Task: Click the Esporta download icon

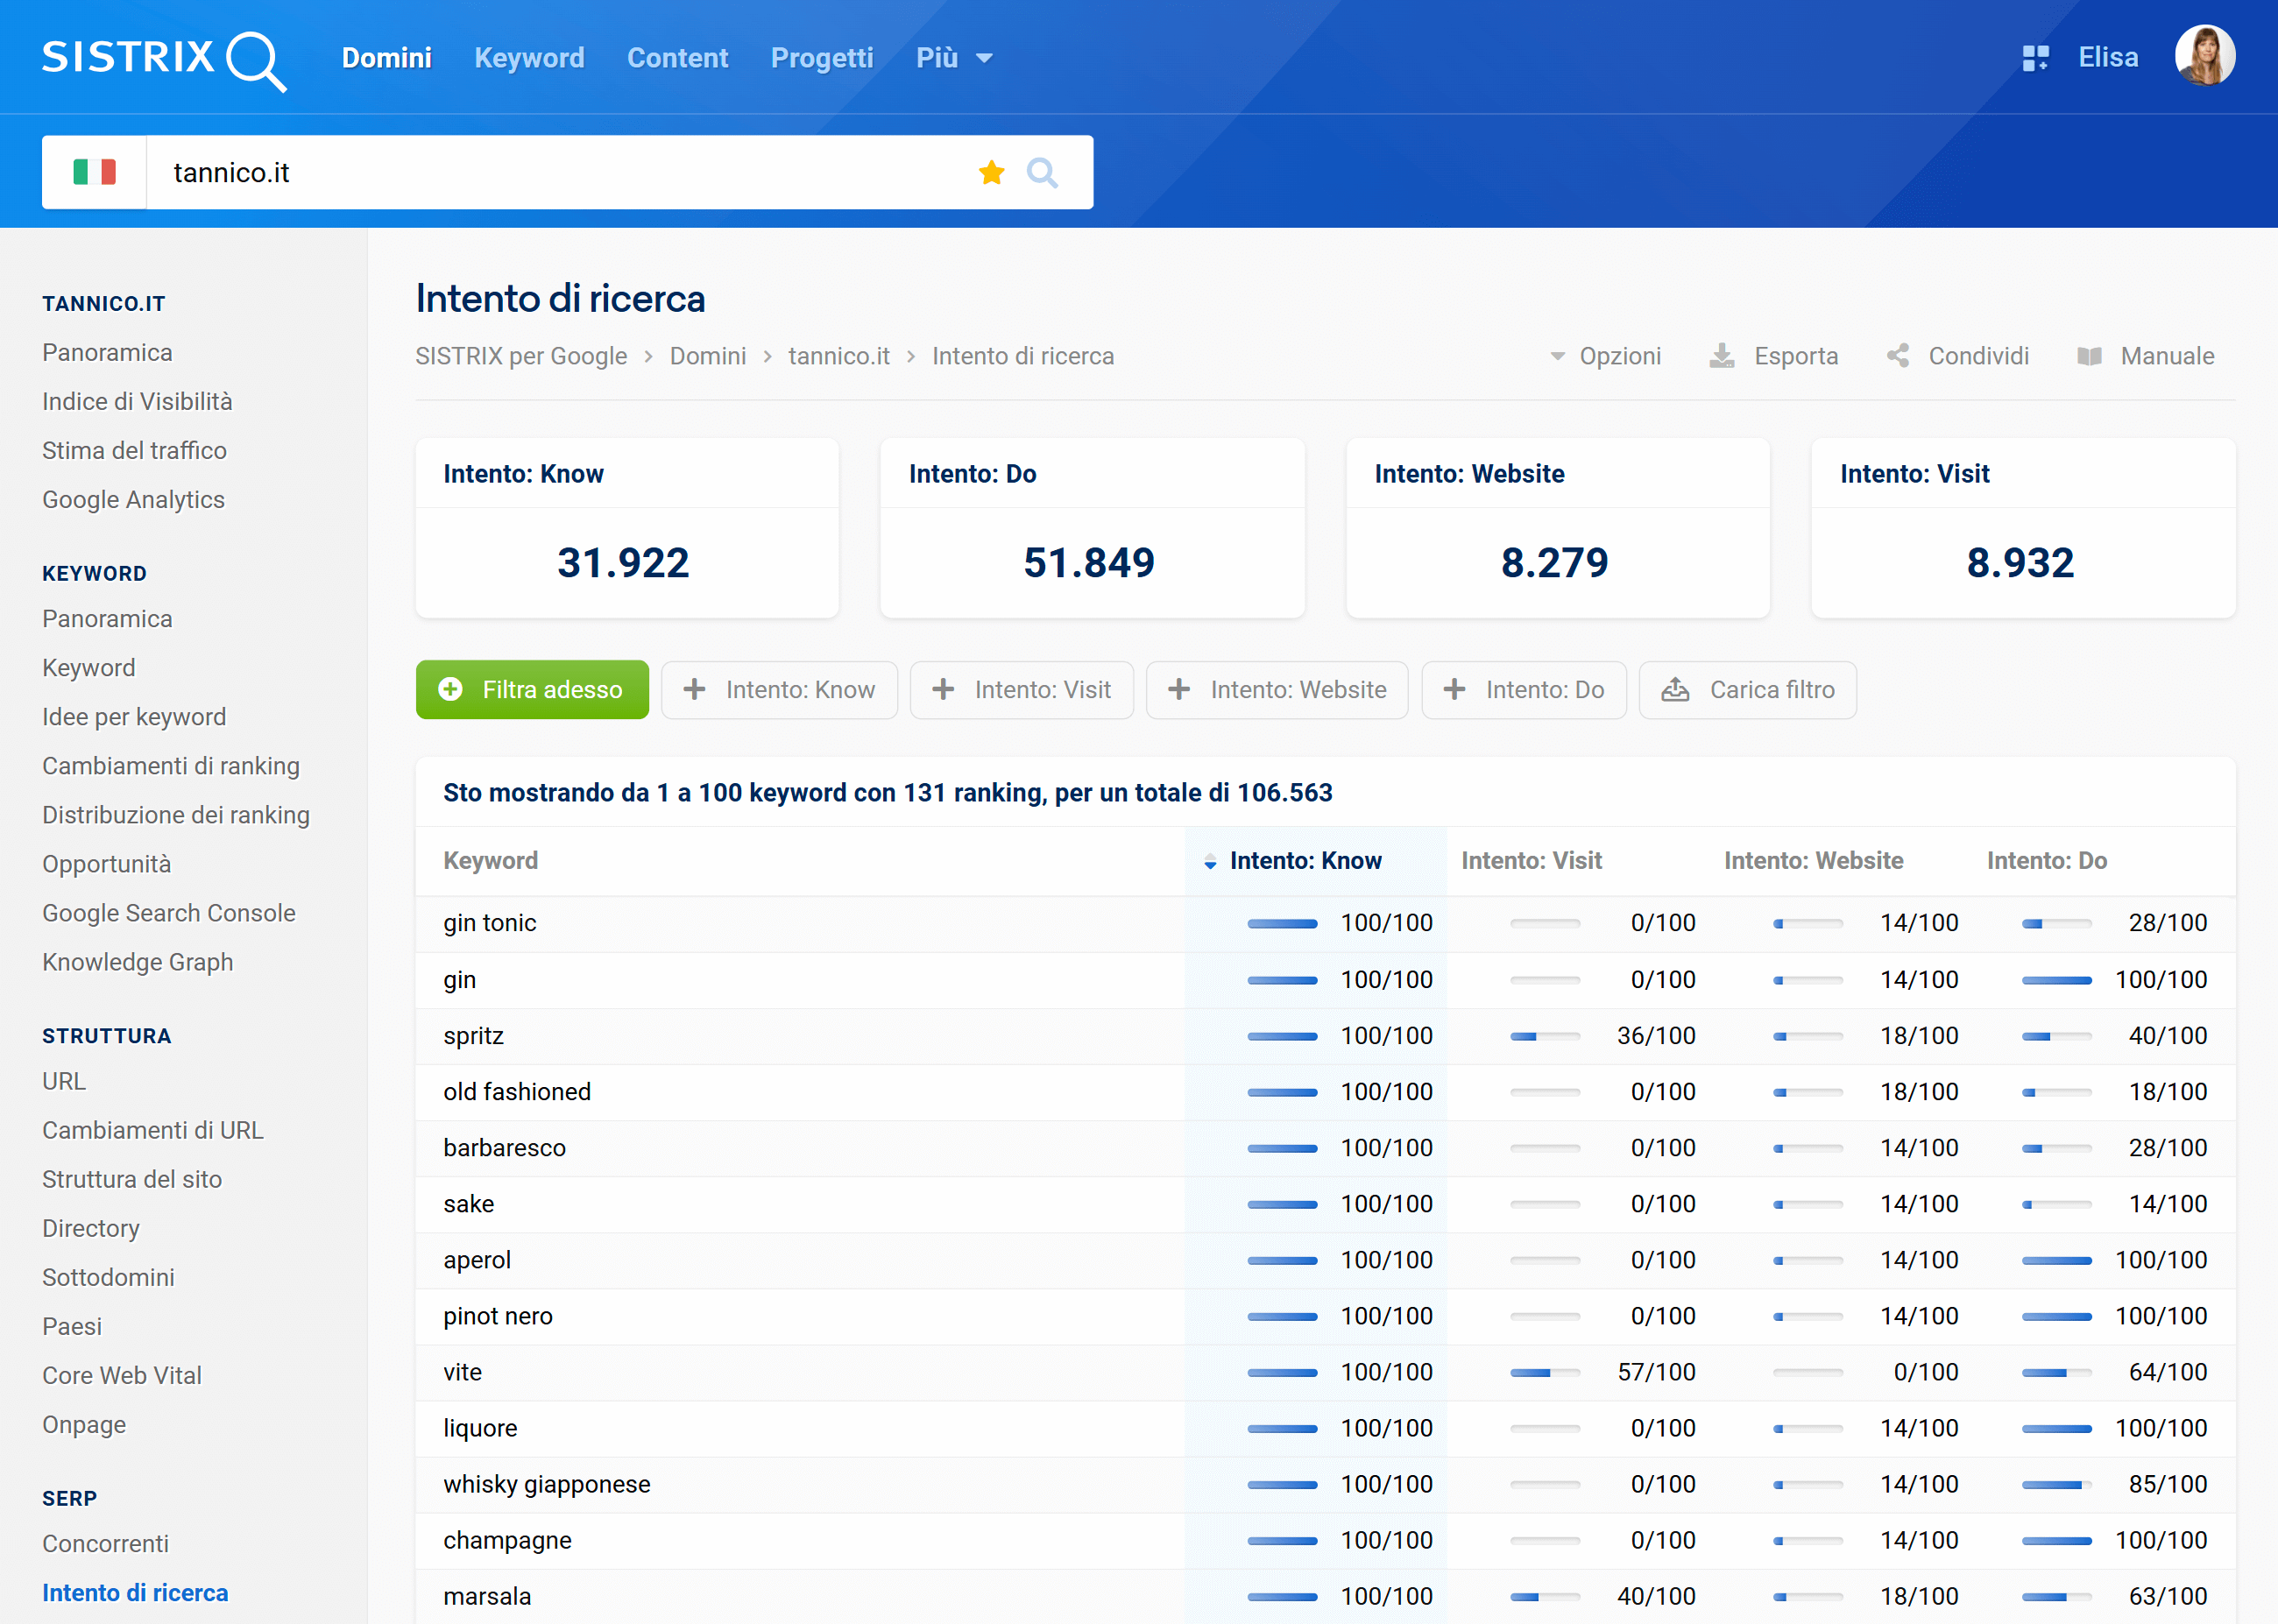Action: coord(1721,356)
